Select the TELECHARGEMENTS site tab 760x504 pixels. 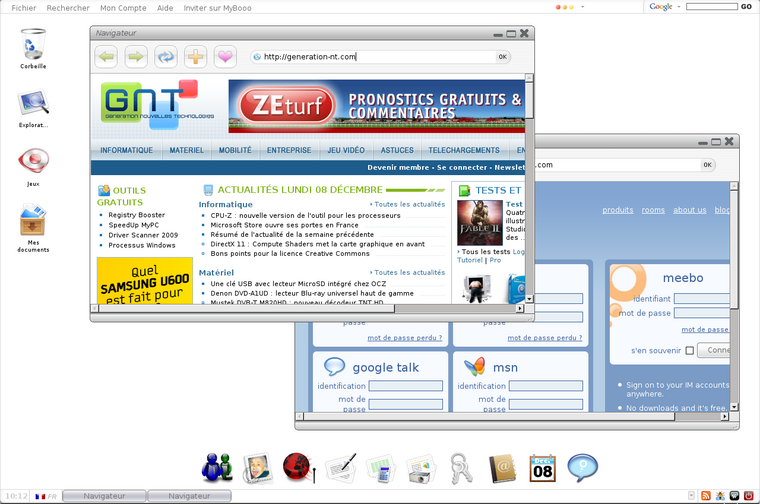point(464,150)
